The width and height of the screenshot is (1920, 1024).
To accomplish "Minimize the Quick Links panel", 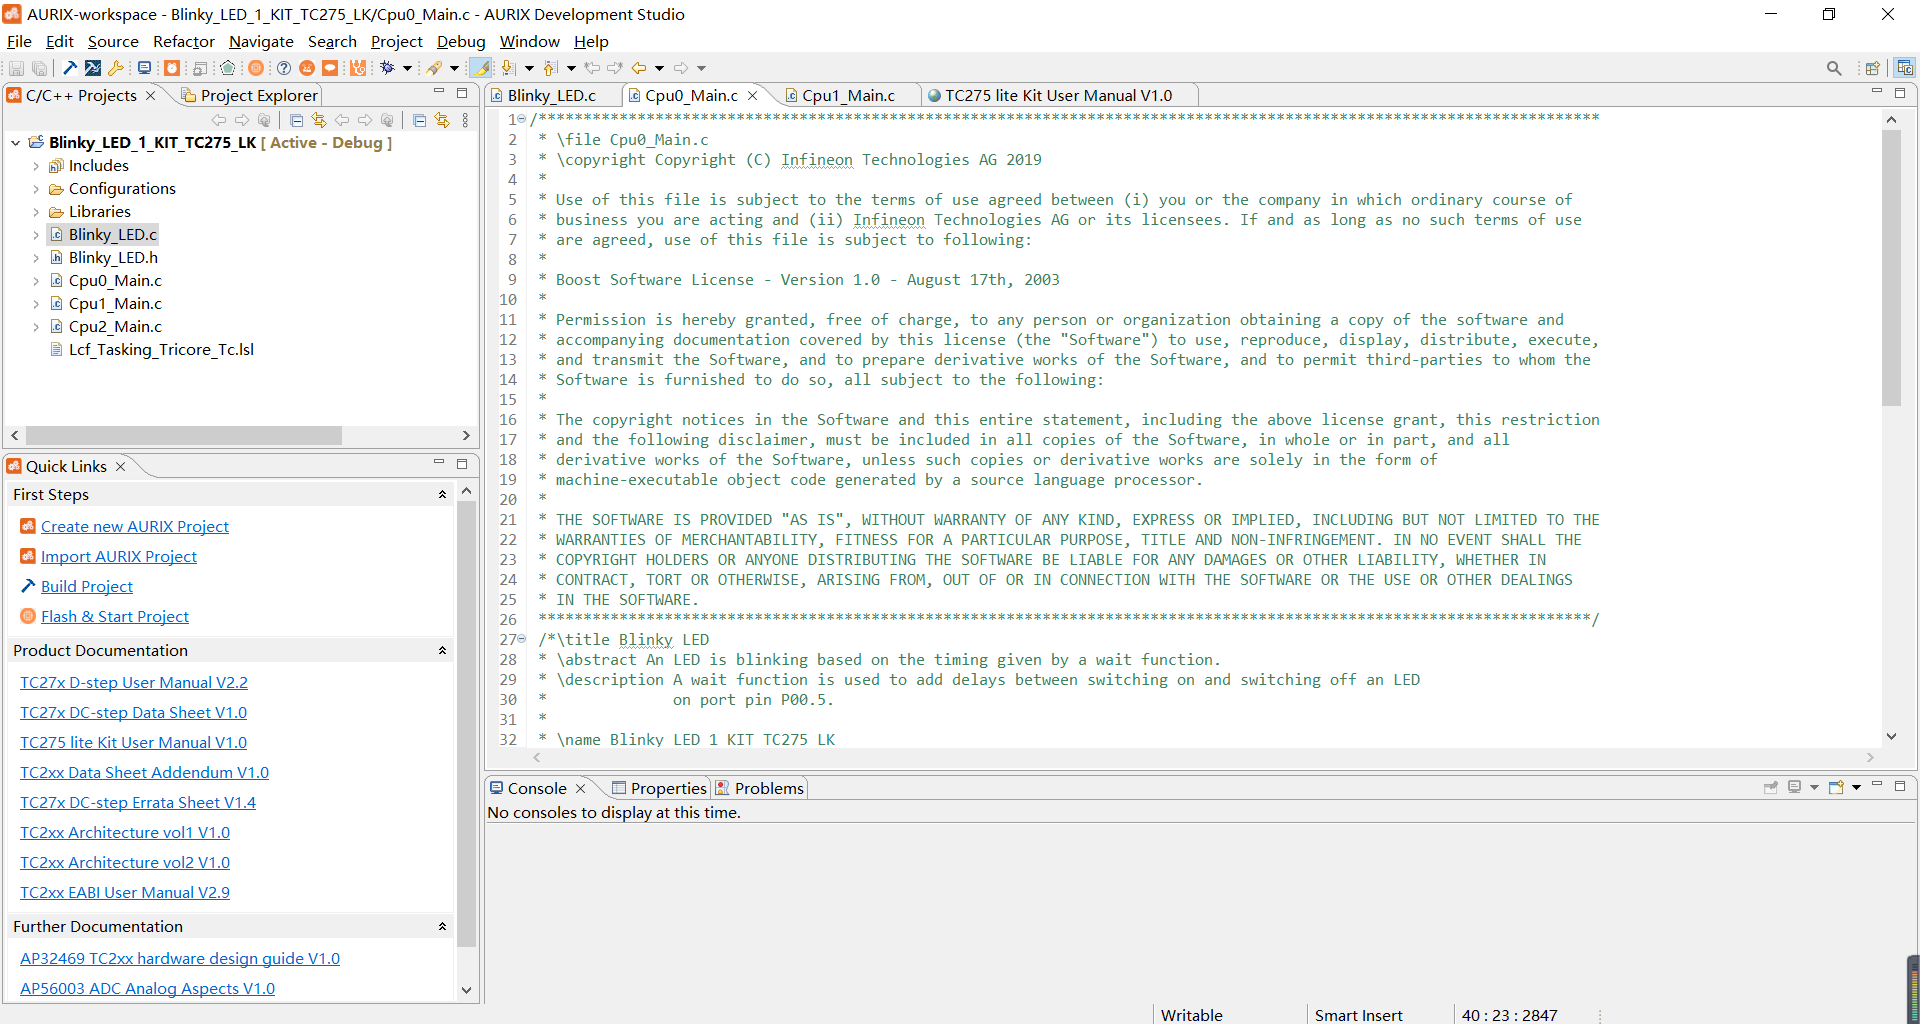I will (438, 463).
